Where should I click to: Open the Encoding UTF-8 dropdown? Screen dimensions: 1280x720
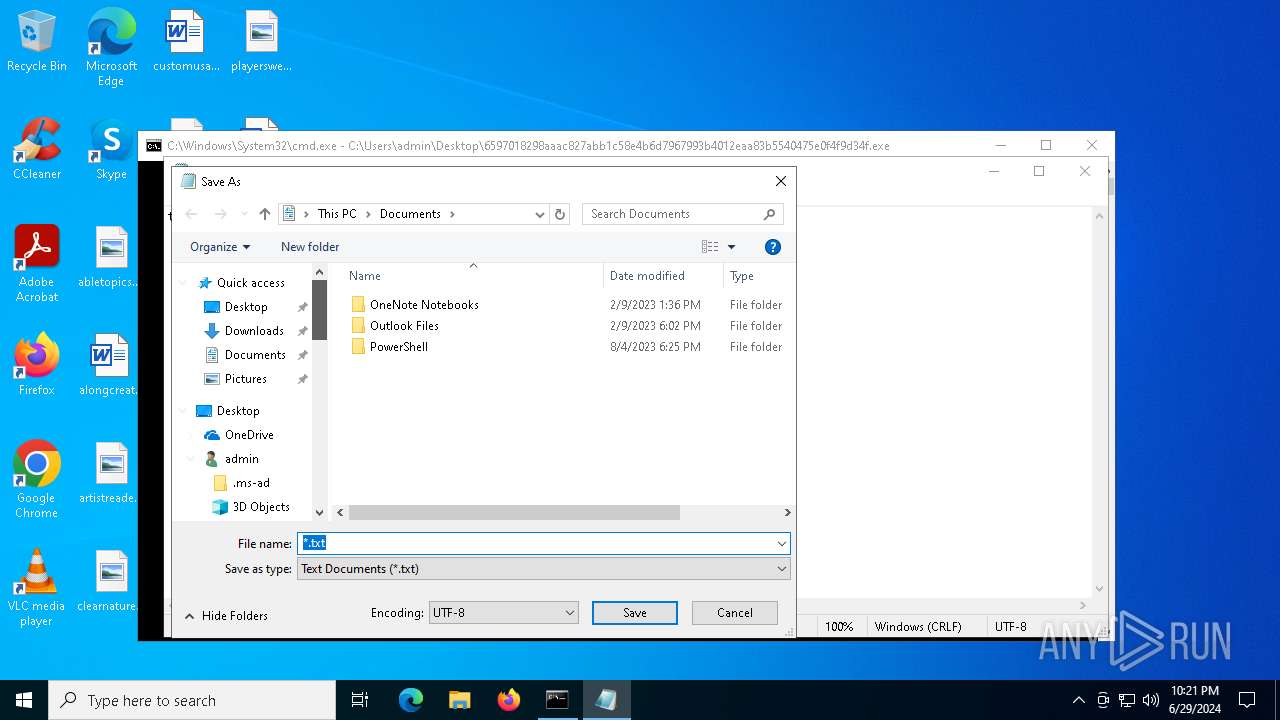503,613
